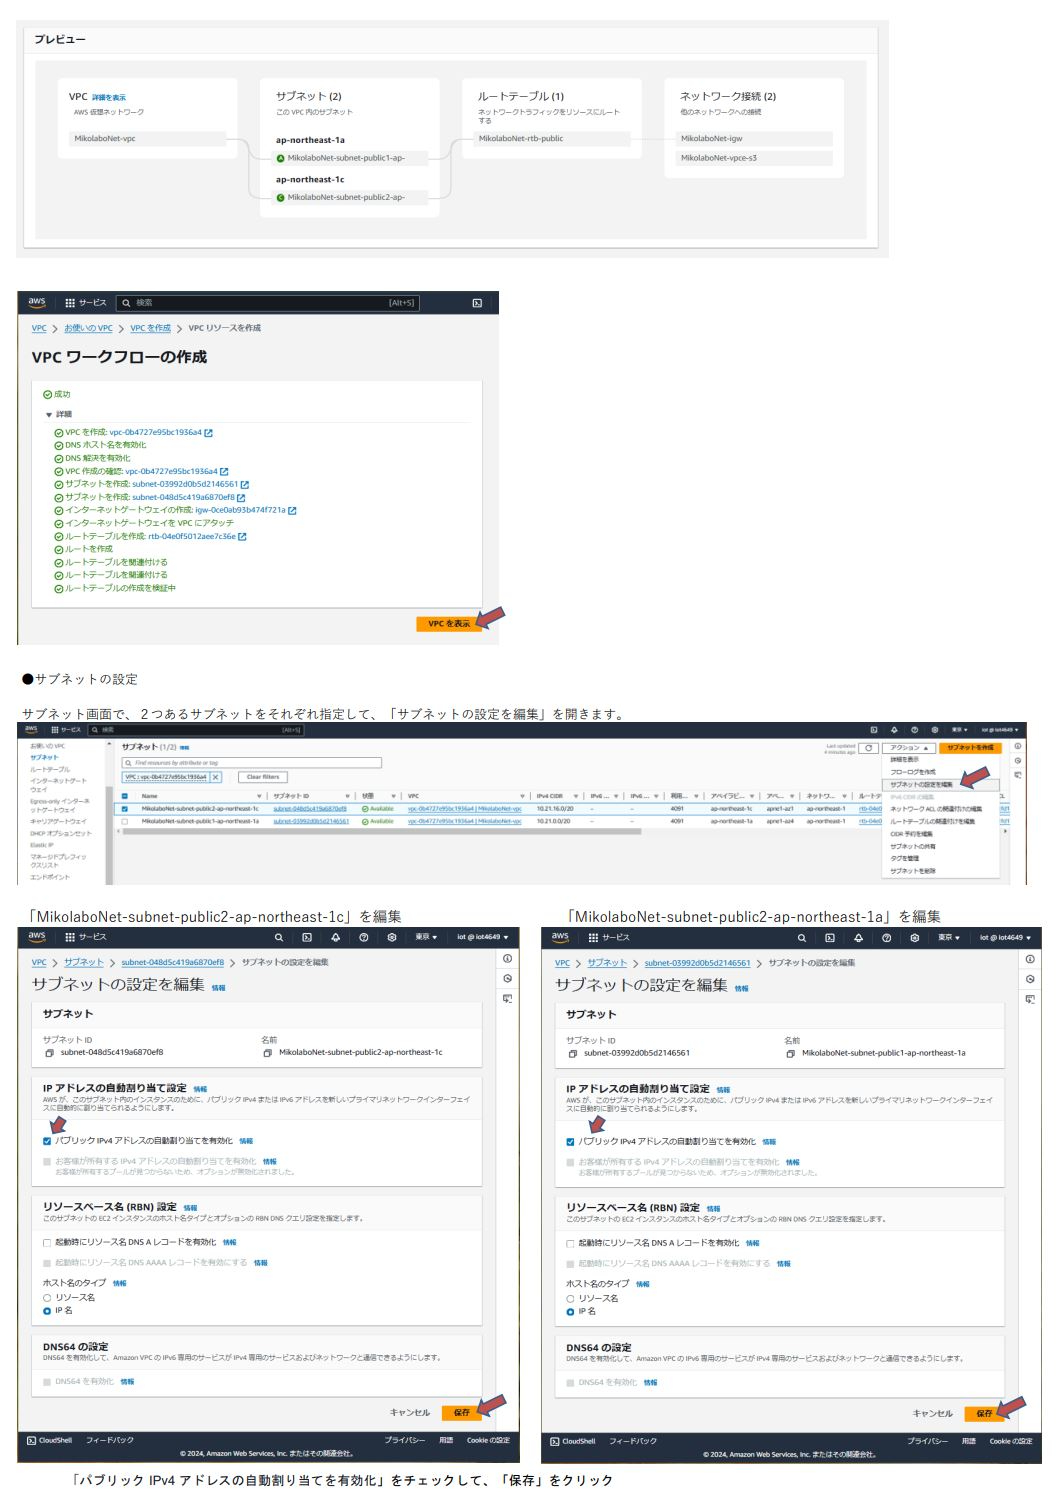Open CloudShell footer icon in public1-1a edit page

tap(555, 1442)
